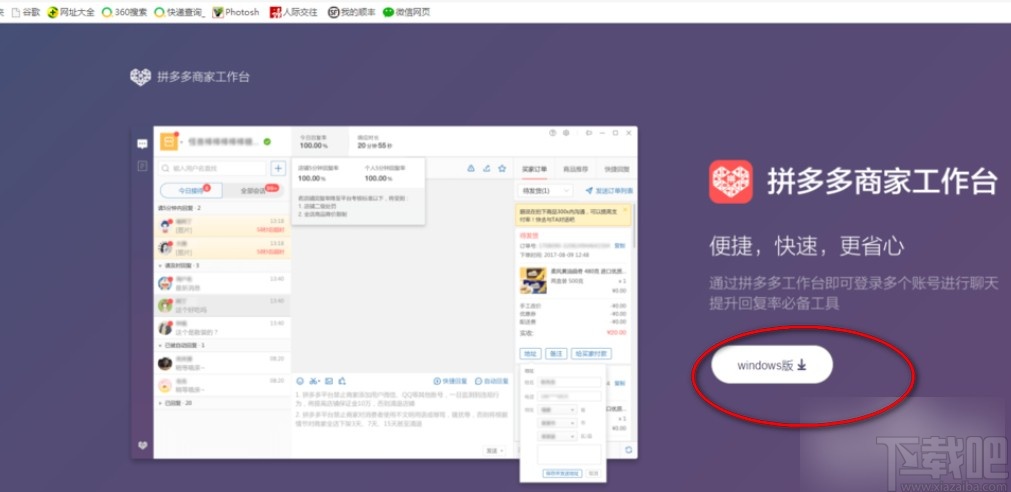
Task: Click the red Pinduoduo app icon
Action: pyautogui.click(x=731, y=182)
